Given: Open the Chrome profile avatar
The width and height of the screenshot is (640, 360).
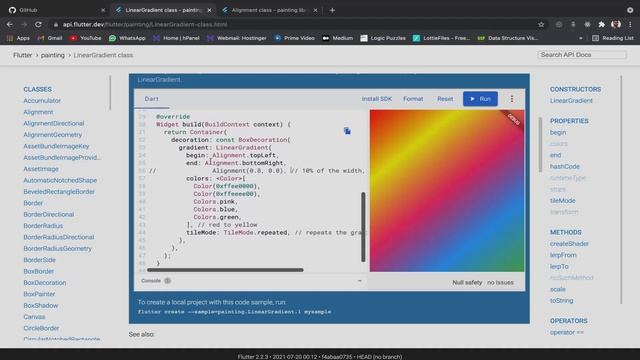Looking at the screenshot, I should 616,24.
